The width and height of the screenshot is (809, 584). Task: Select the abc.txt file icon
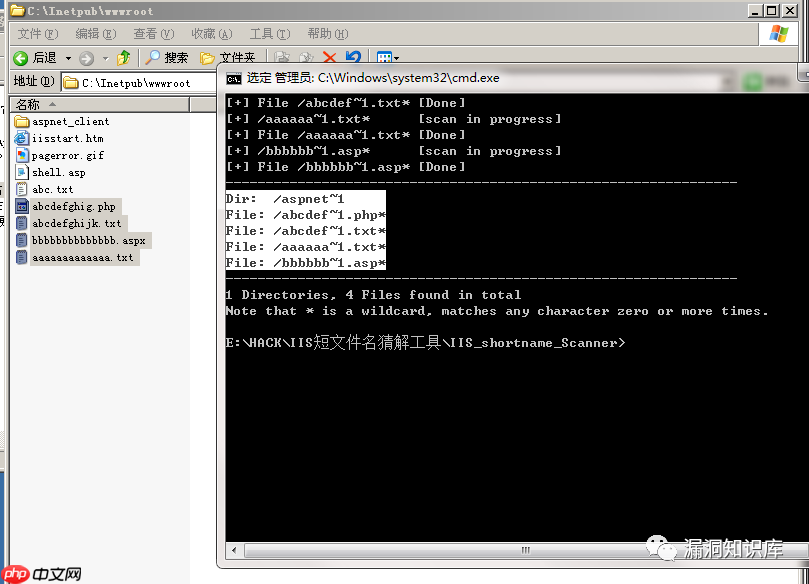(x=22, y=189)
